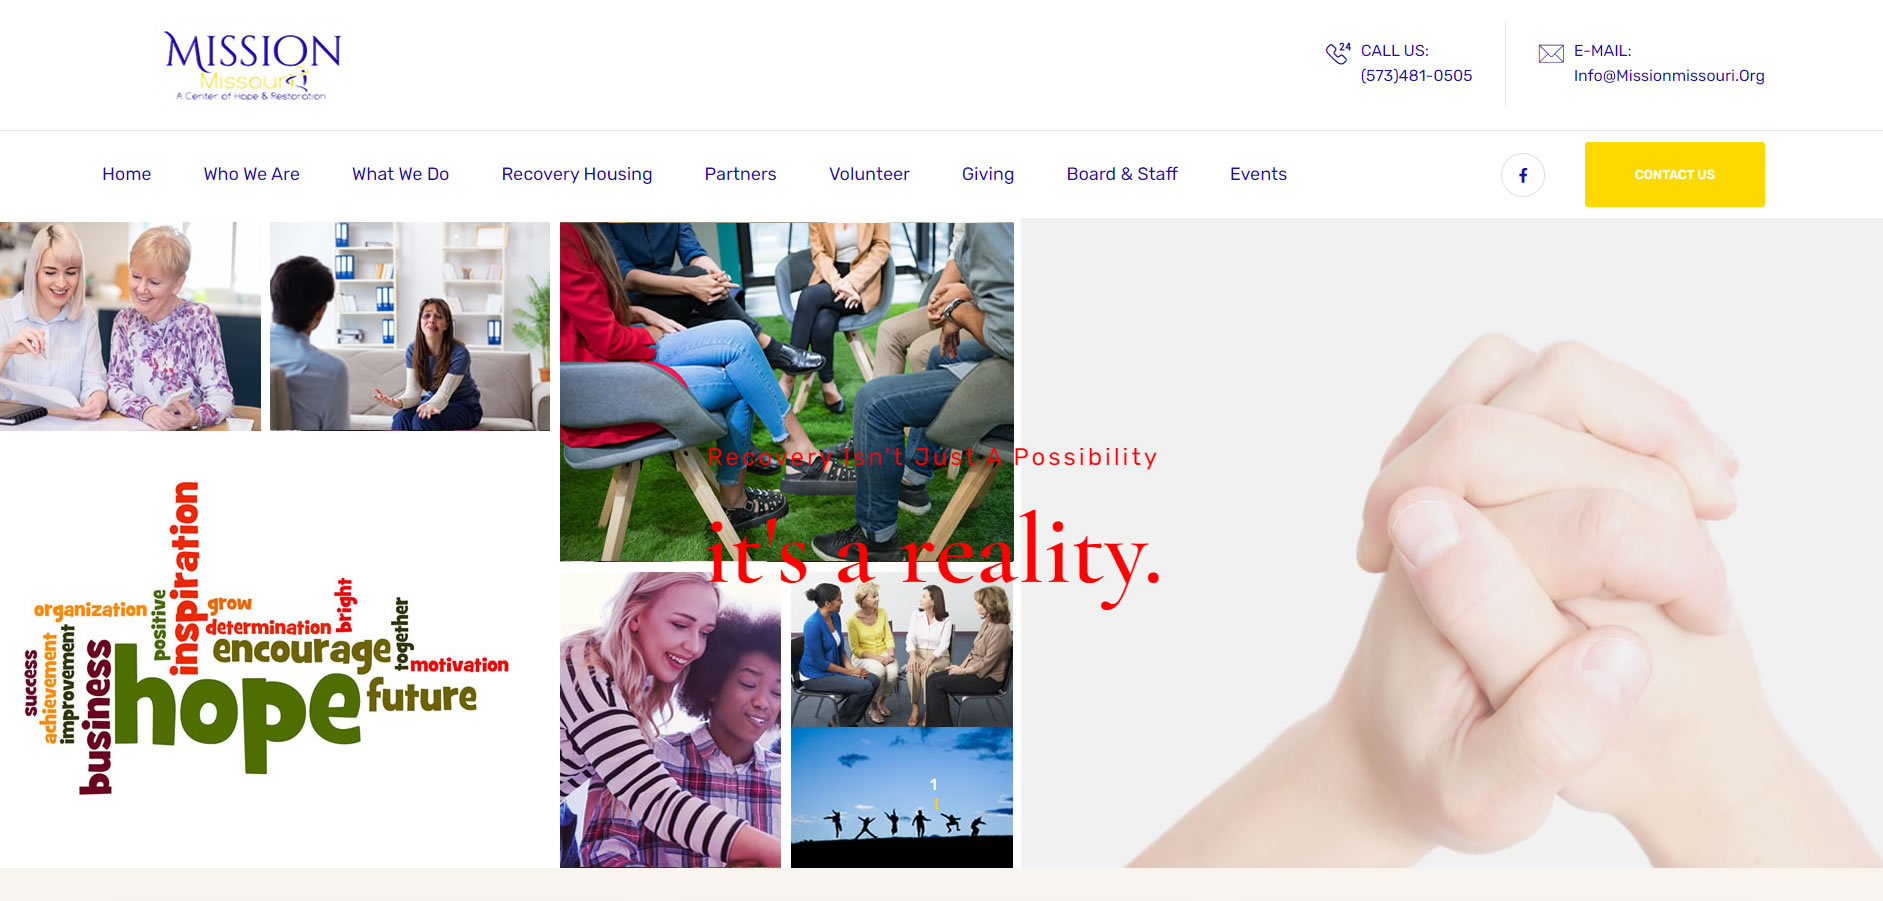Screen dimensions: 1883x901
Task: Click the Info@Missionmissouri.Org email link
Action: [x=1669, y=76]
